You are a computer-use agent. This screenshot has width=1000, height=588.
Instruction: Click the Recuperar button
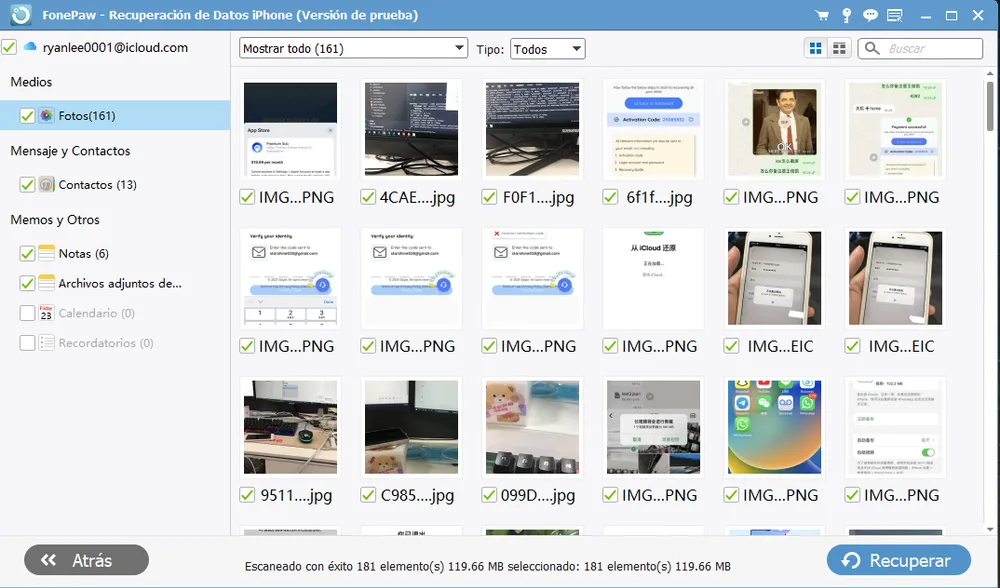point(899,560)
